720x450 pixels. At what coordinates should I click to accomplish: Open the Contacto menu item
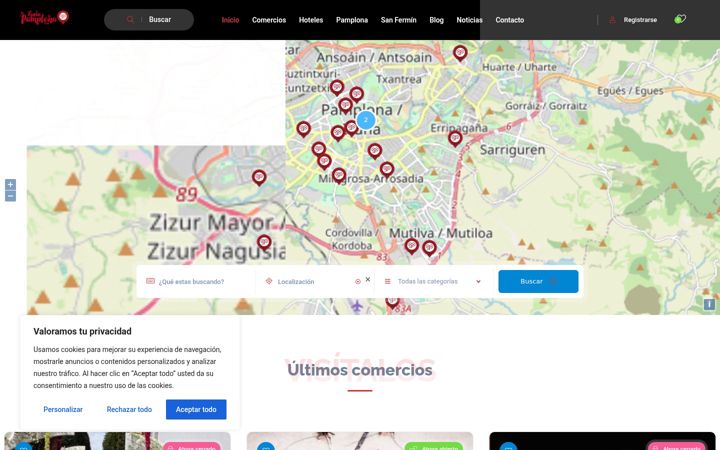pyautogui.click(x=510, y=20)
